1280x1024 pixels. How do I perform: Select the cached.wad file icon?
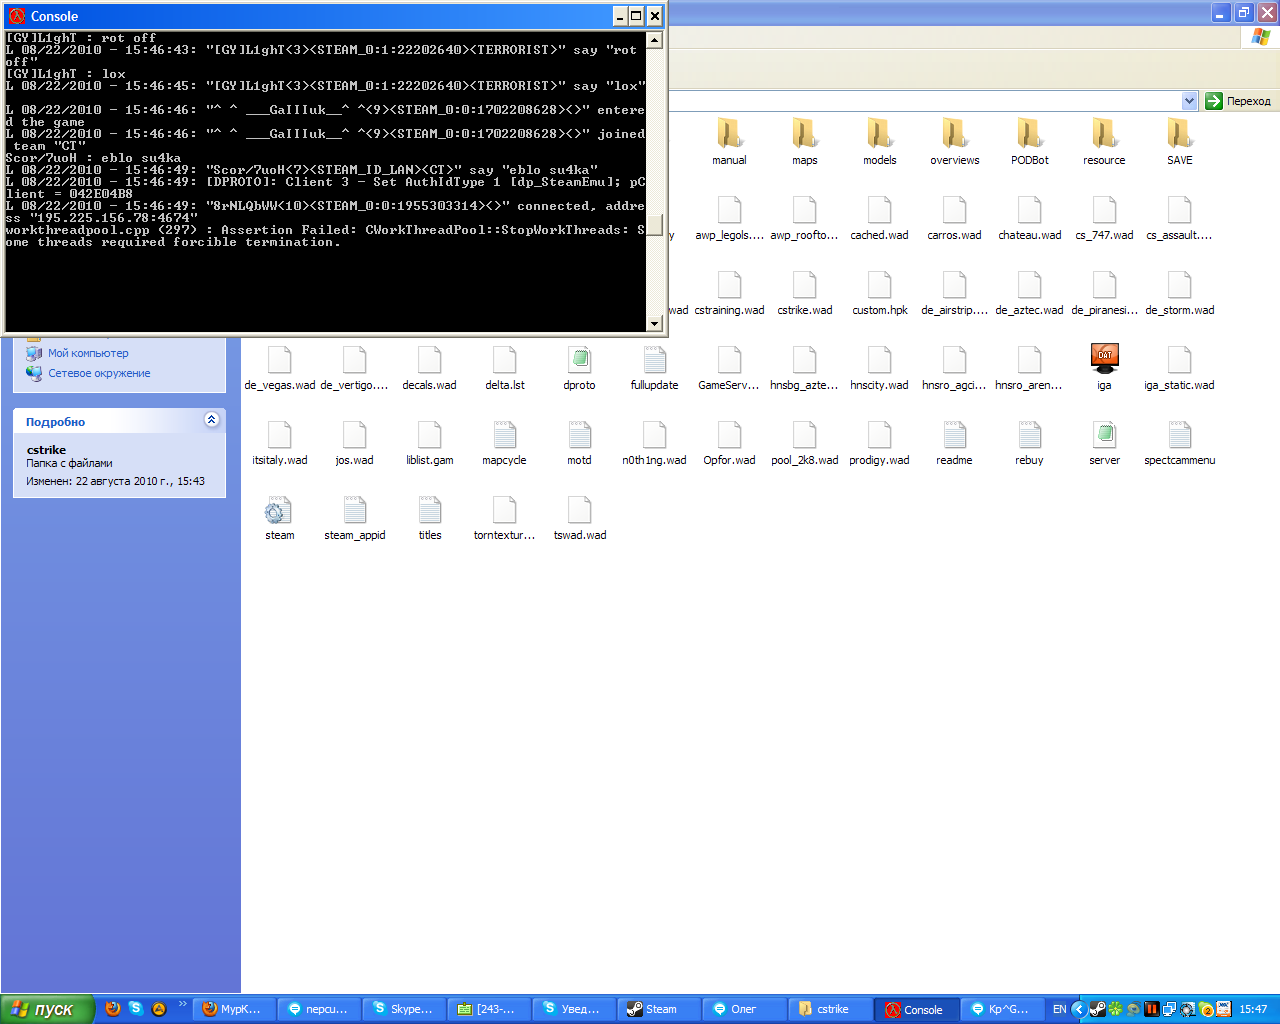[x=879, y=209]
